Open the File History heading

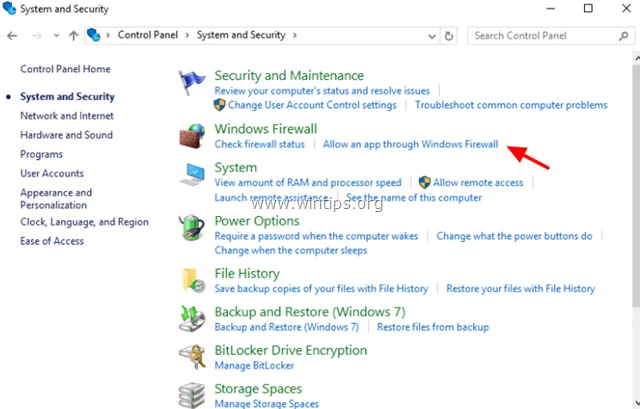click(247, 273)
